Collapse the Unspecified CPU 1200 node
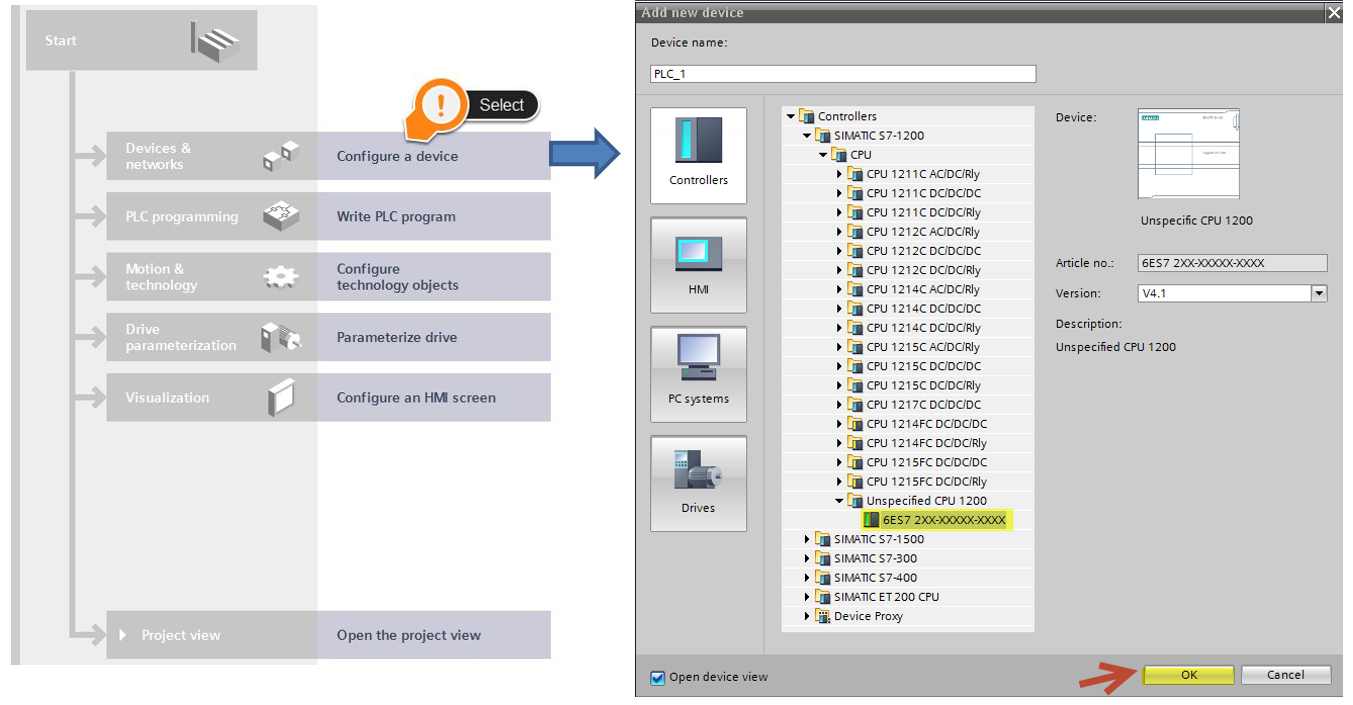This screenshot has width=1353, height=705. click(x=839, y=501)
